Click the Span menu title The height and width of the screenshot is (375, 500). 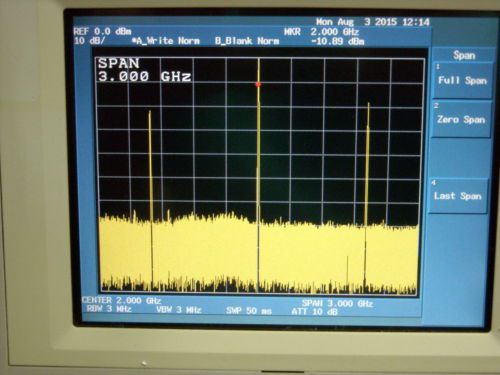(464, 55)
